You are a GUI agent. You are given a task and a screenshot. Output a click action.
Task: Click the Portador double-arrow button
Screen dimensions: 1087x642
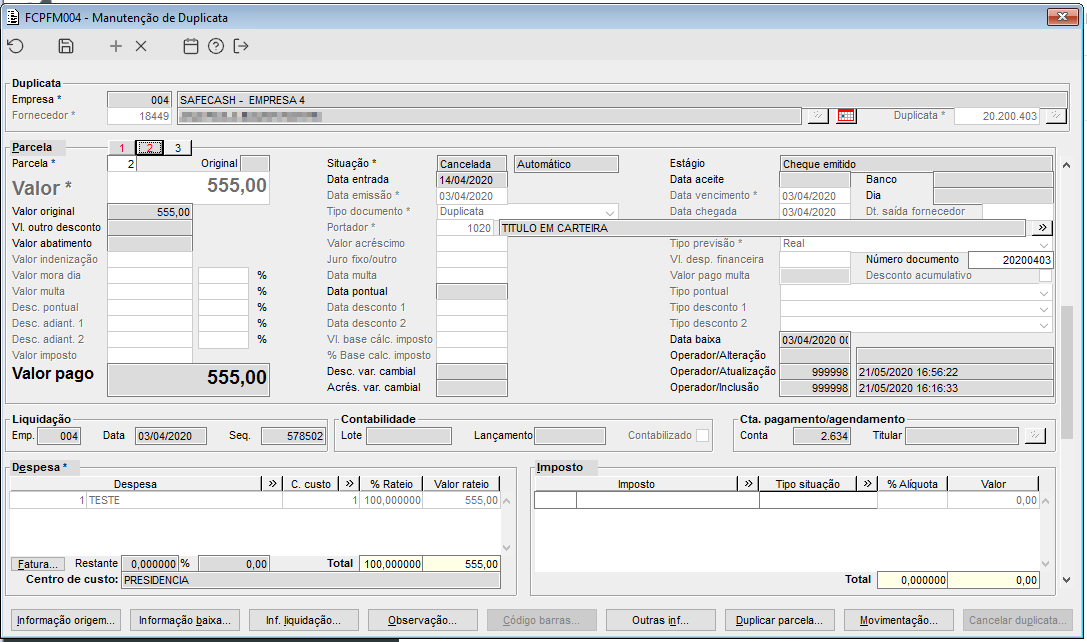click(x=1042, y=227)
